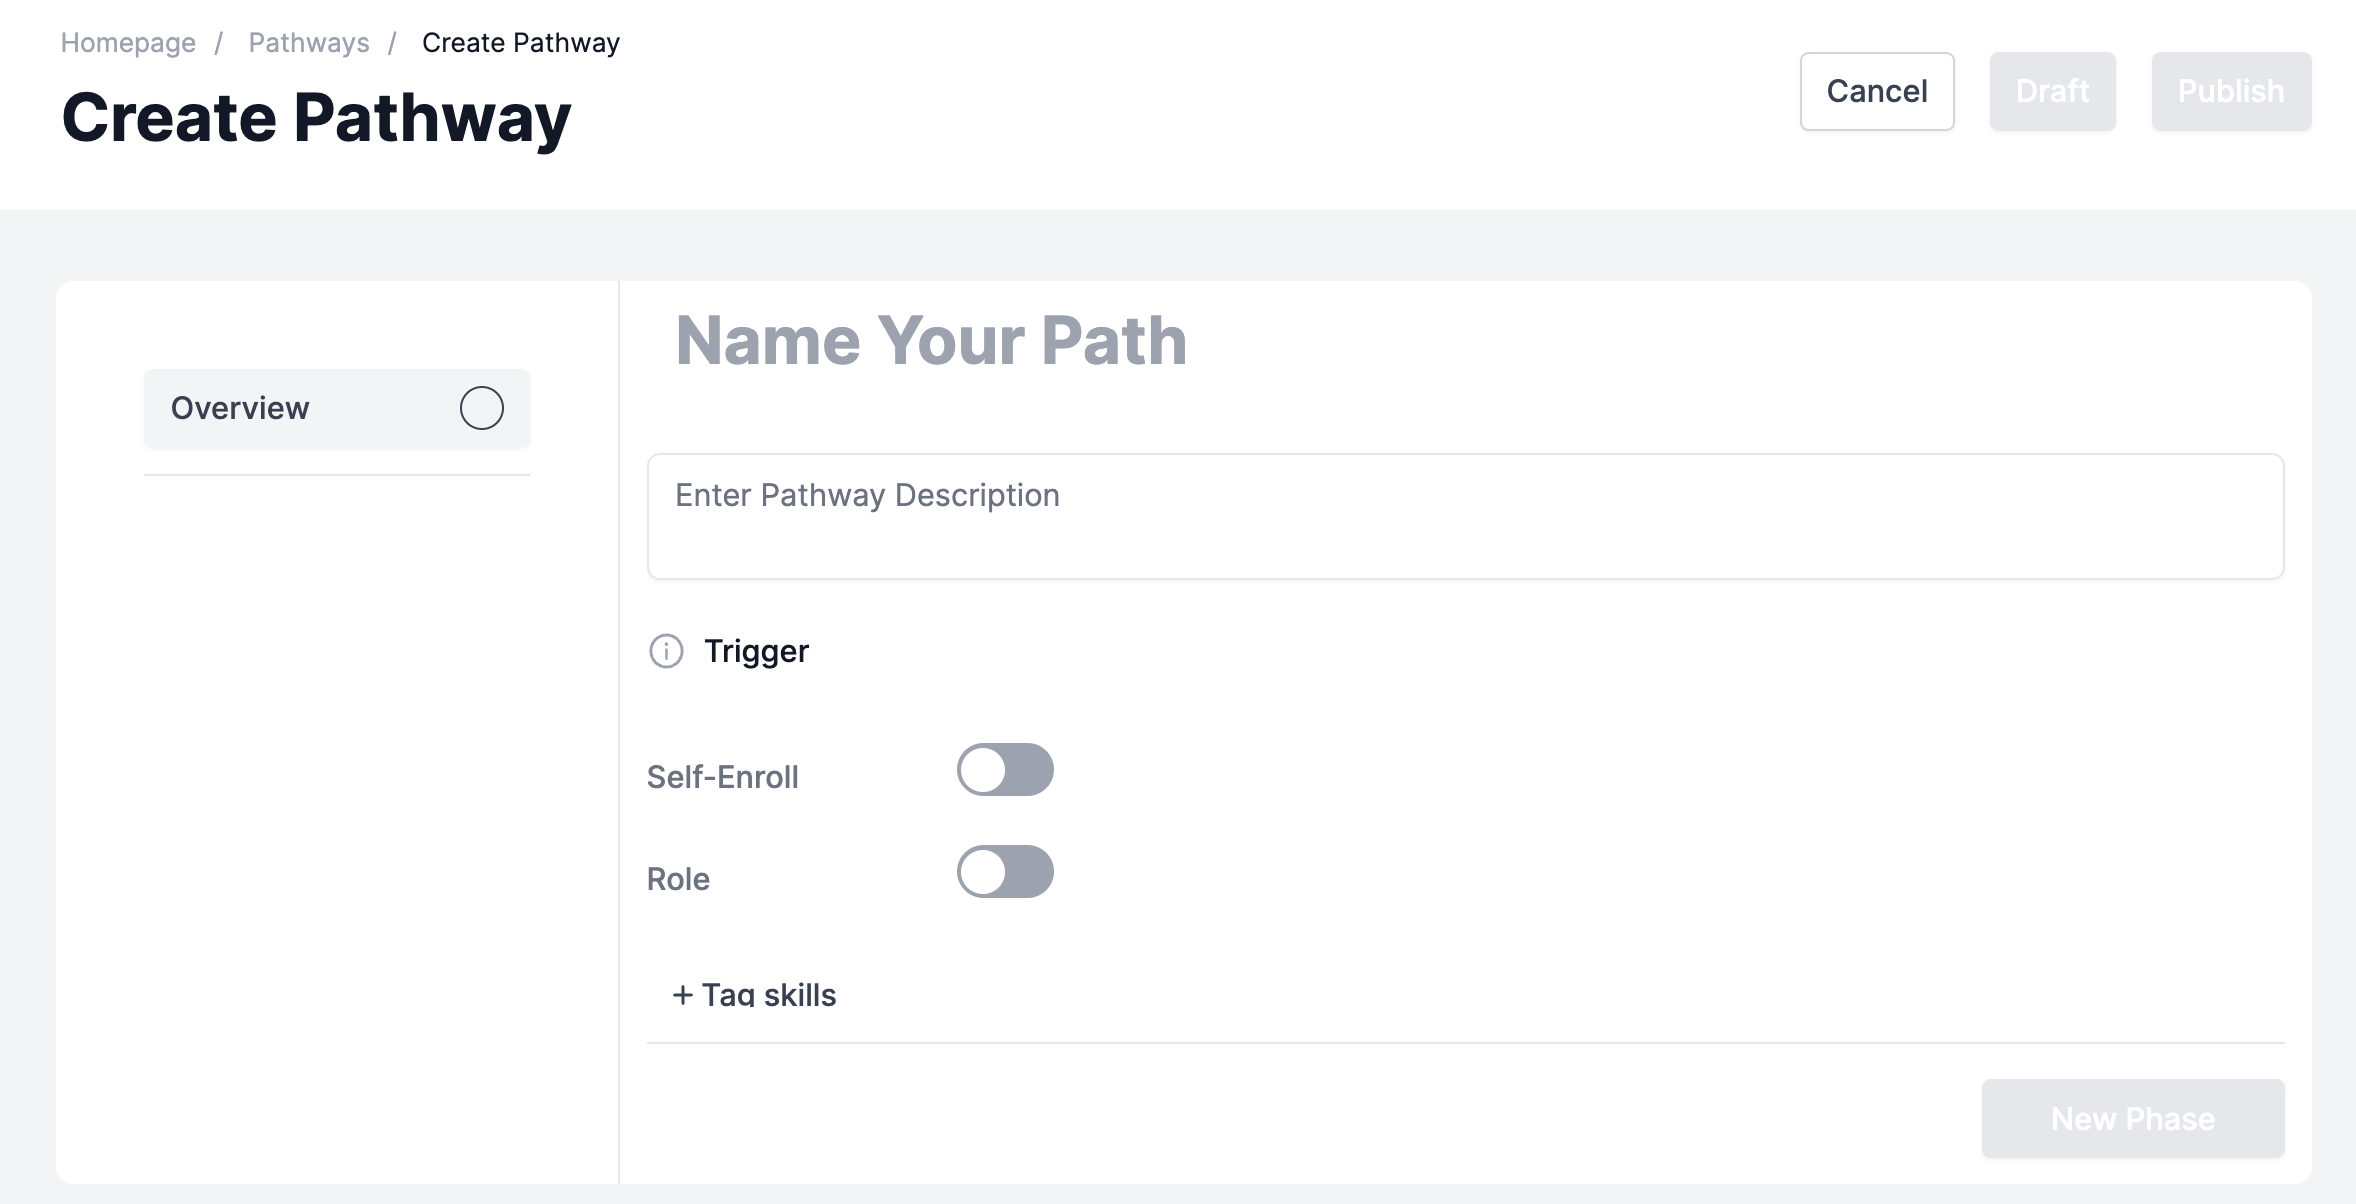This screenshot has width=2356, height=1204.
Task: Enable the Self-Enroll trigger
Action: 1005,770
